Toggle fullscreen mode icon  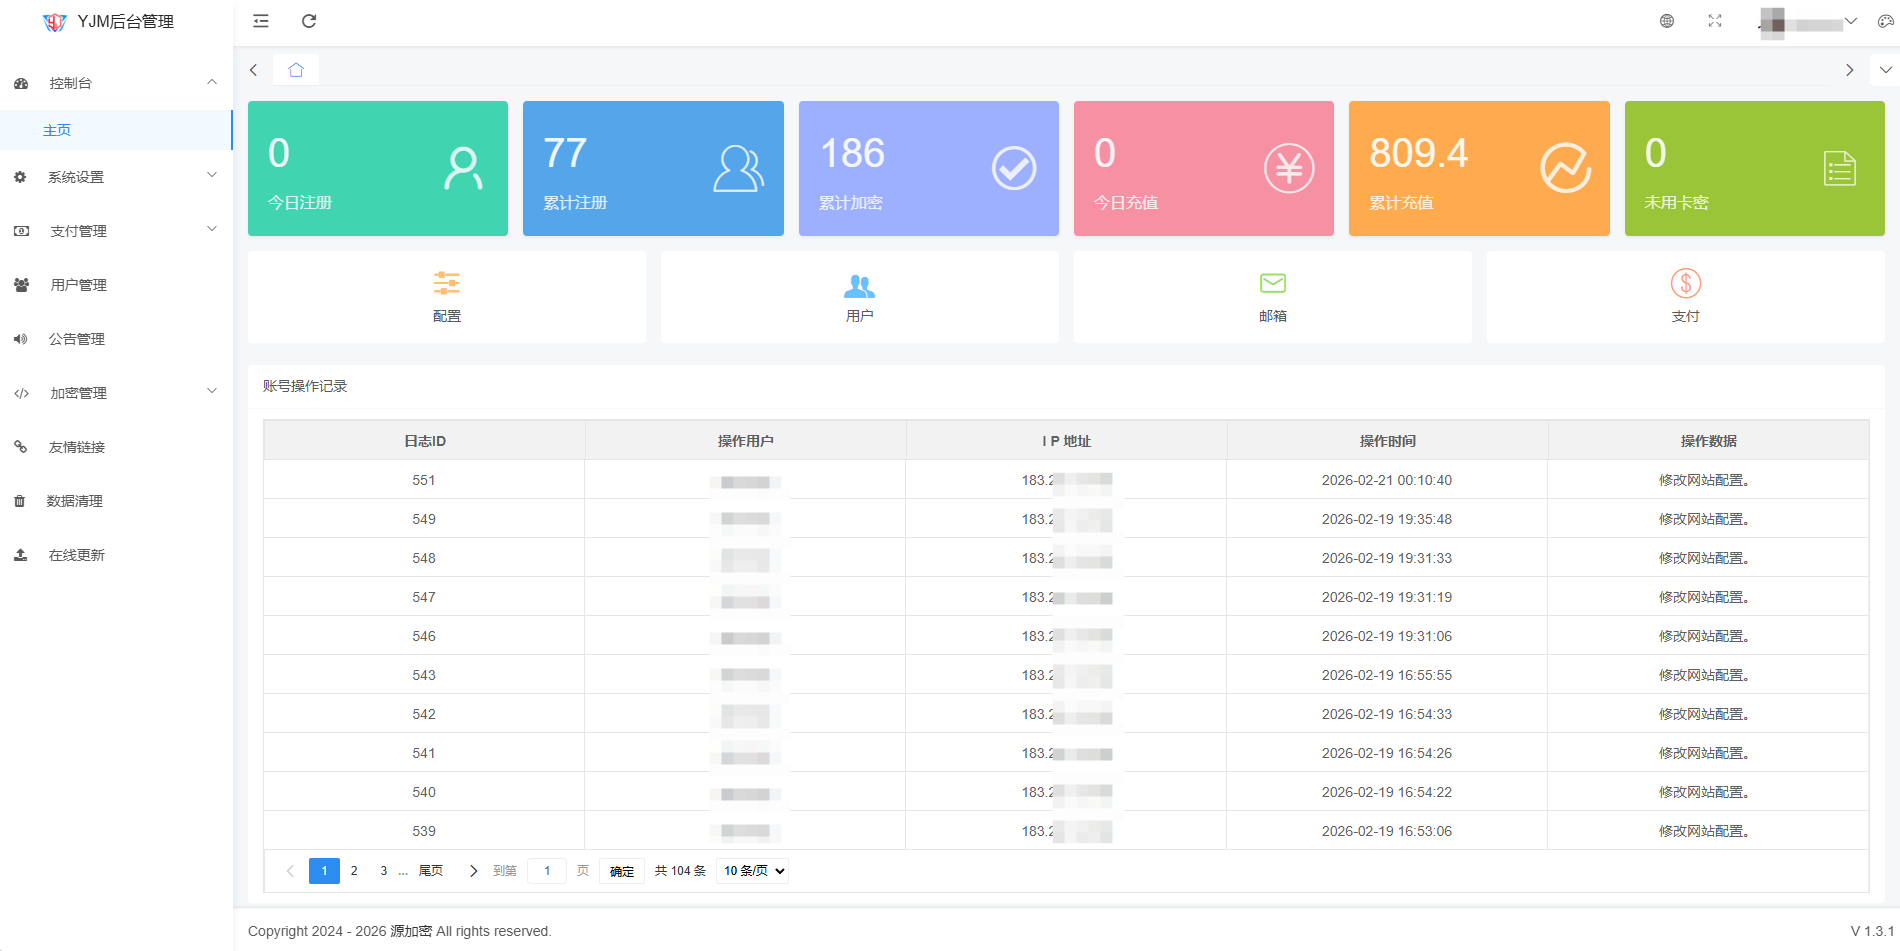pyautogui.click(x=1715, y=21)
